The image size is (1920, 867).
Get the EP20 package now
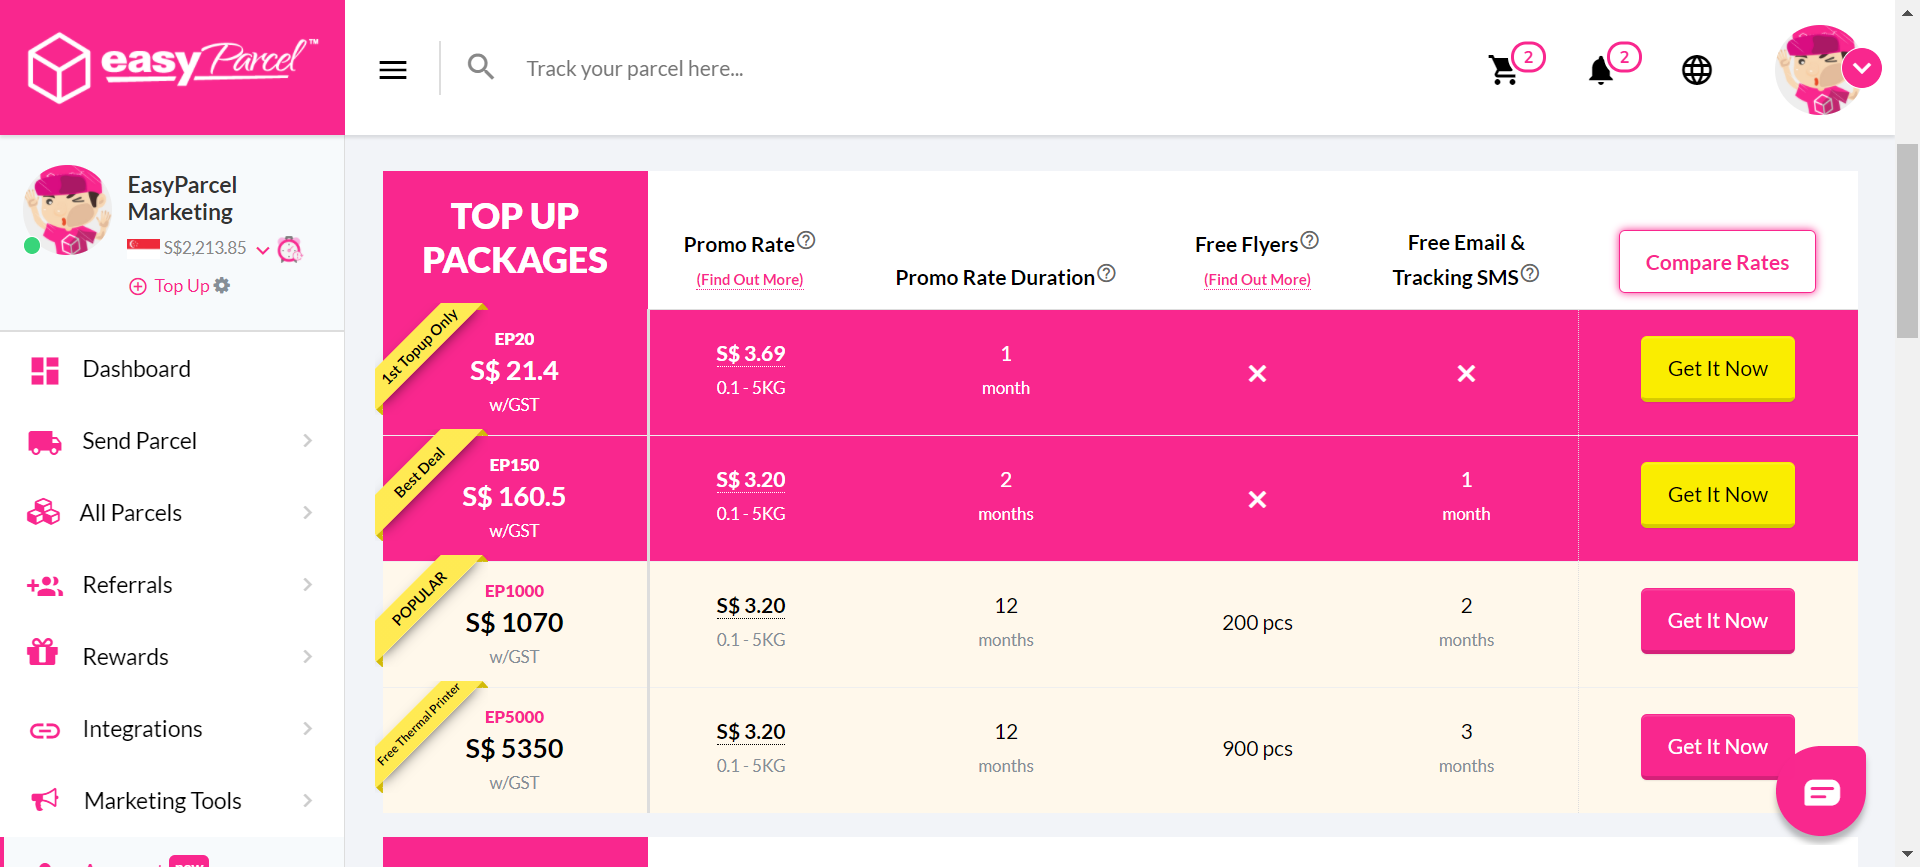point(1717,369)
